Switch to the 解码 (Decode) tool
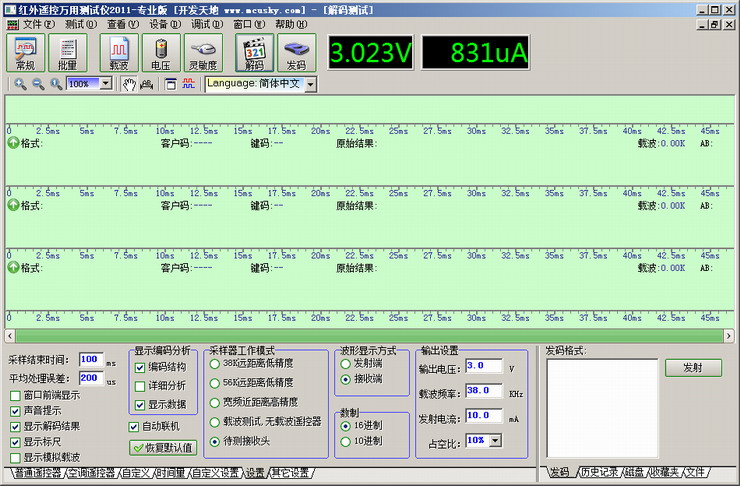Screen dimensions: 740x486 pos(255,53)
